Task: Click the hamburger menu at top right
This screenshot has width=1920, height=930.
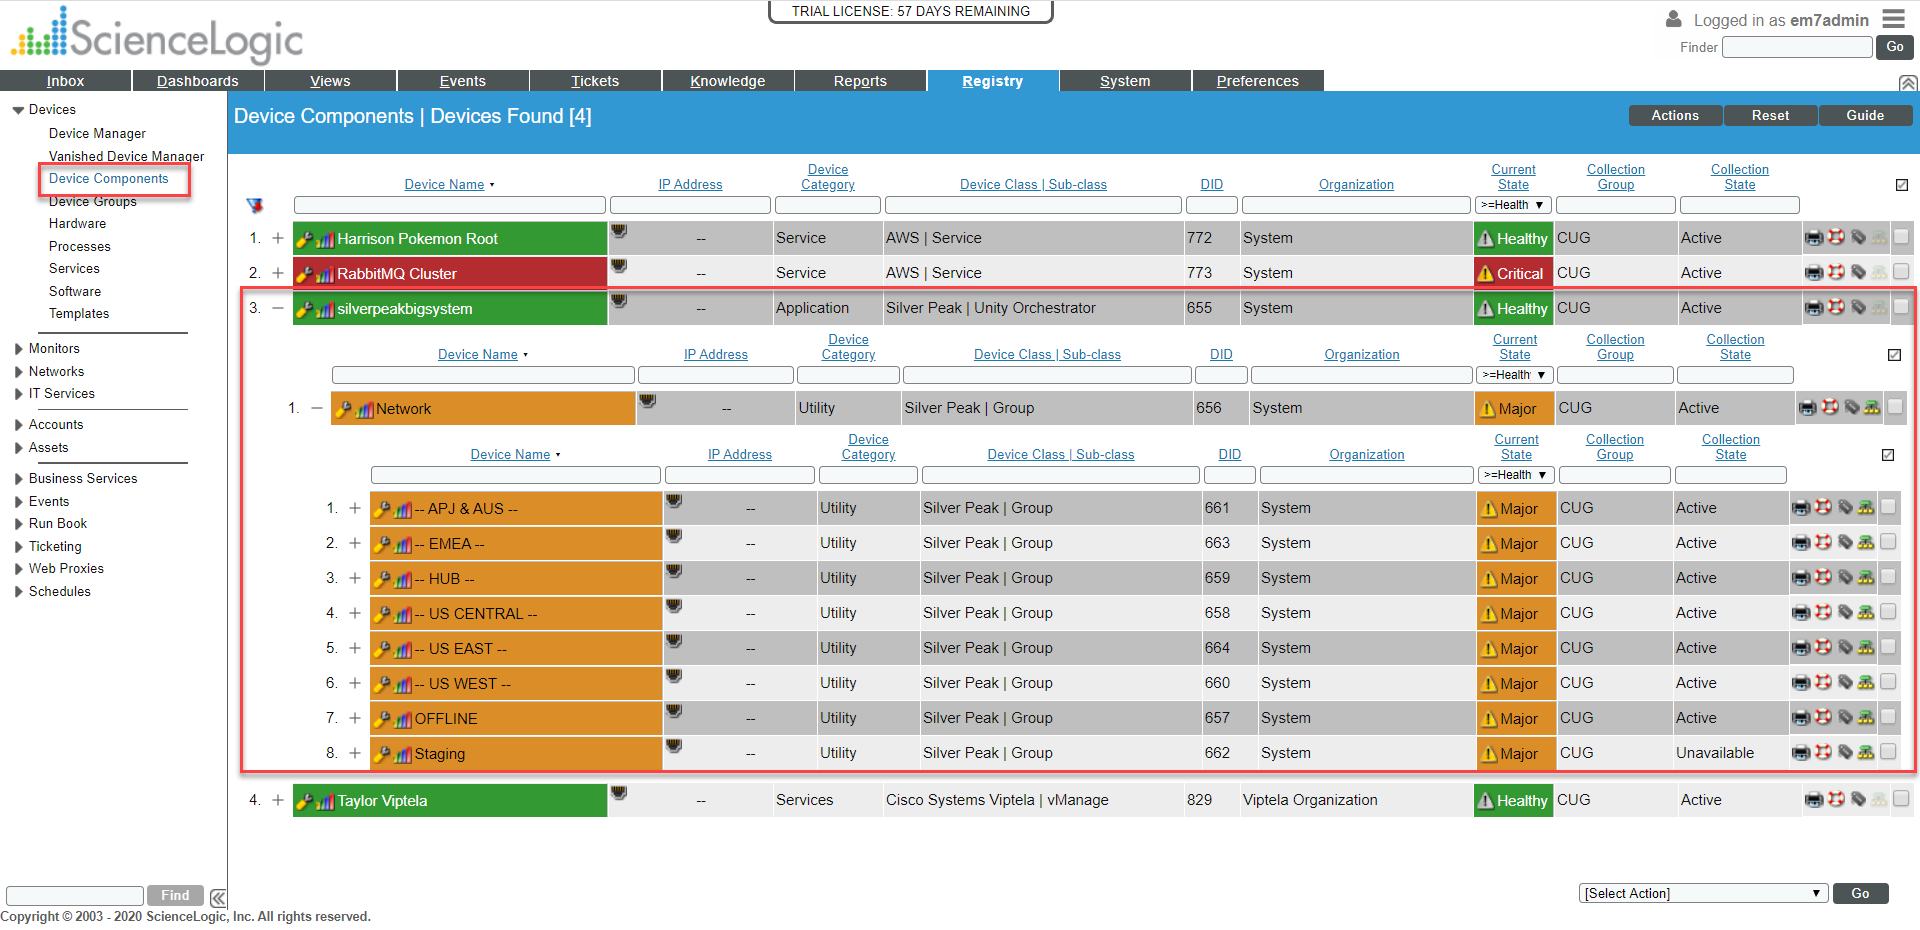Action: [x=1895, y=18]
